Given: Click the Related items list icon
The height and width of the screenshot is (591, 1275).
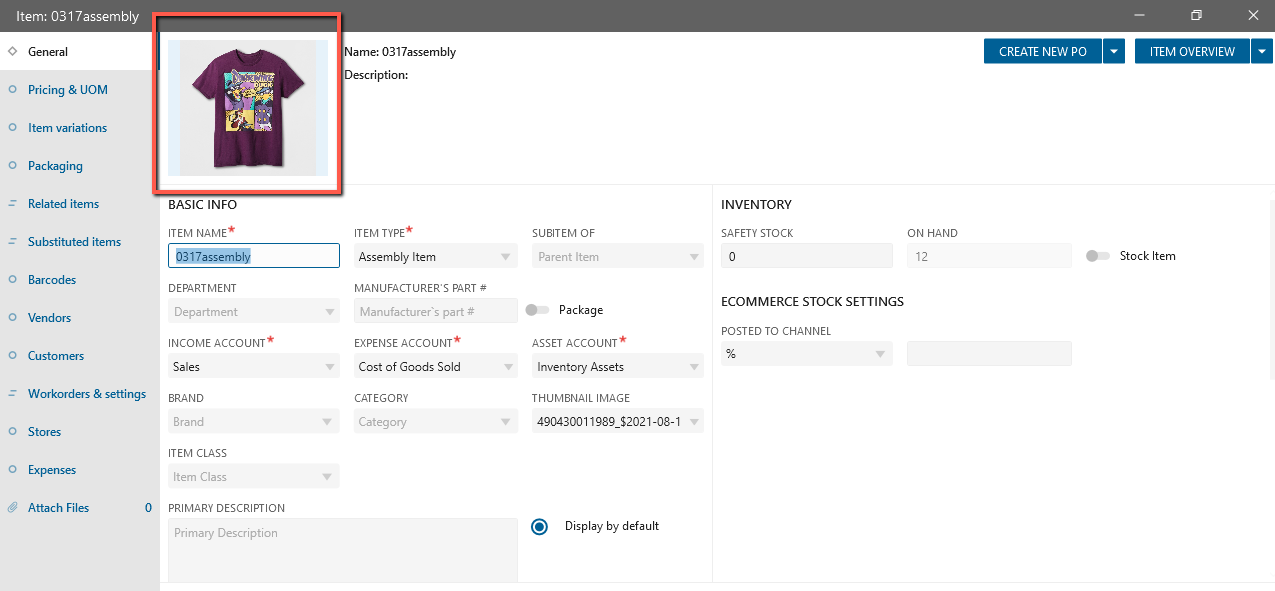Looking at the screenshot, I should click(13, 204).
